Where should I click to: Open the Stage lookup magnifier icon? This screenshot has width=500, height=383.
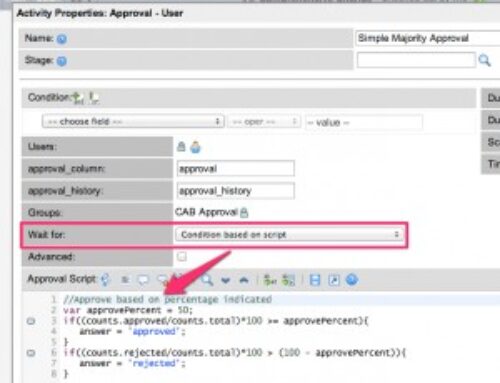point(484,60)
